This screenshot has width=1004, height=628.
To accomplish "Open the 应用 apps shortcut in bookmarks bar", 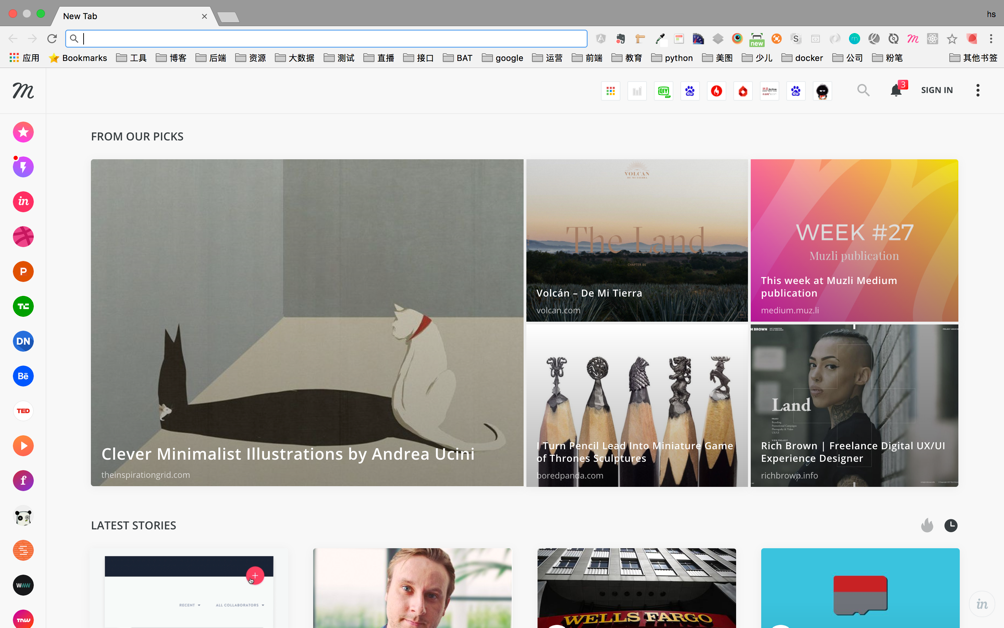I will [x=24, y=58].
